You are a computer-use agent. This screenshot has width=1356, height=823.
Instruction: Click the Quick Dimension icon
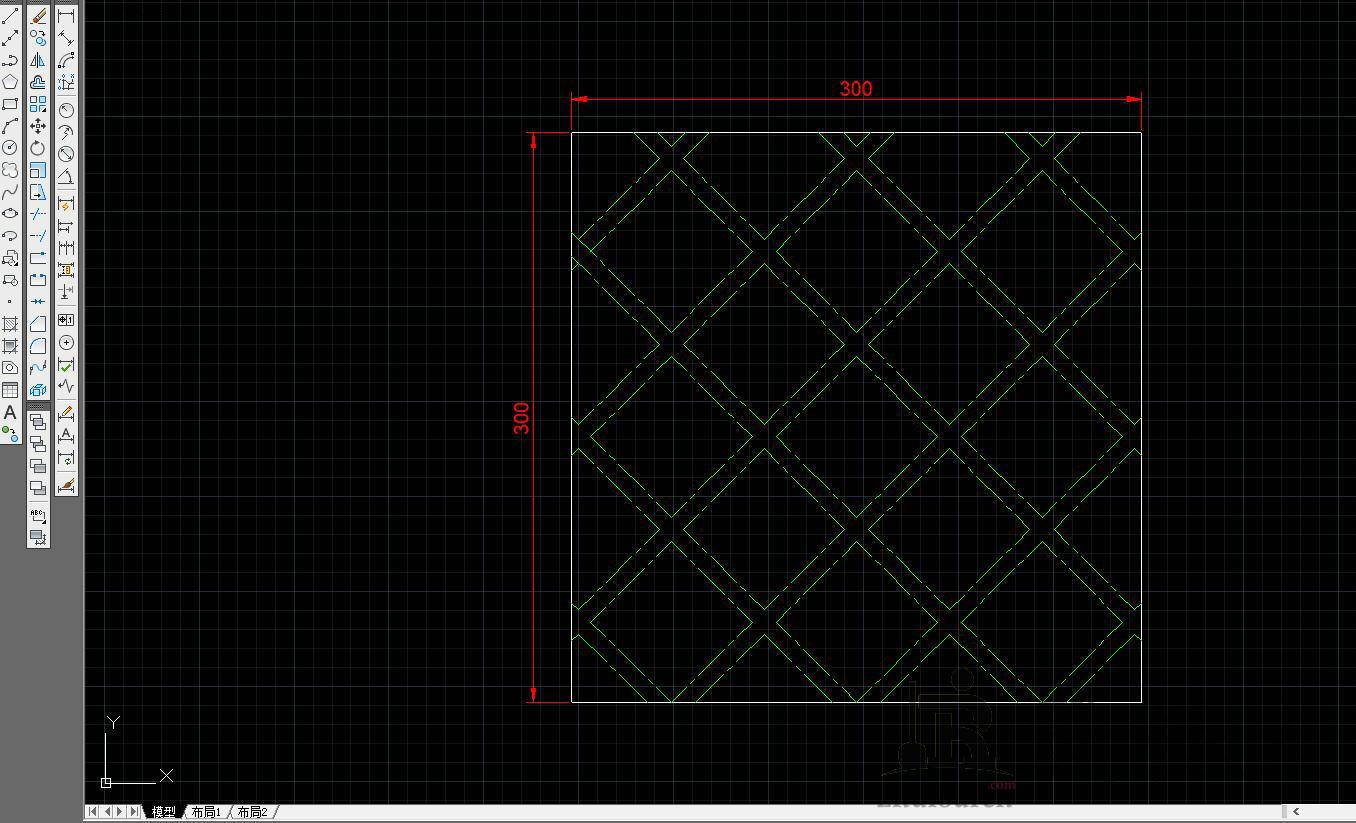pos(66,205)
